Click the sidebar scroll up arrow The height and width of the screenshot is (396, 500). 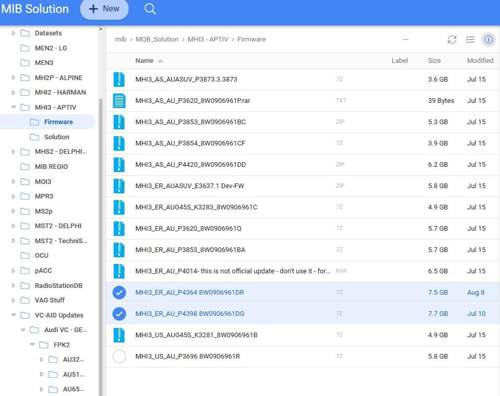[100, 29]
